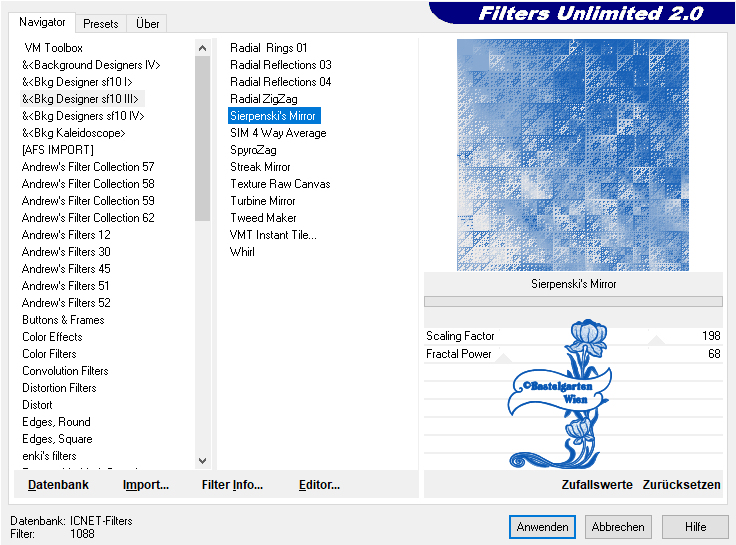Image resolution: width=736 pixels, height=545 pixels.
Task: Select VM Toolbox category
Action: point(54,48)
